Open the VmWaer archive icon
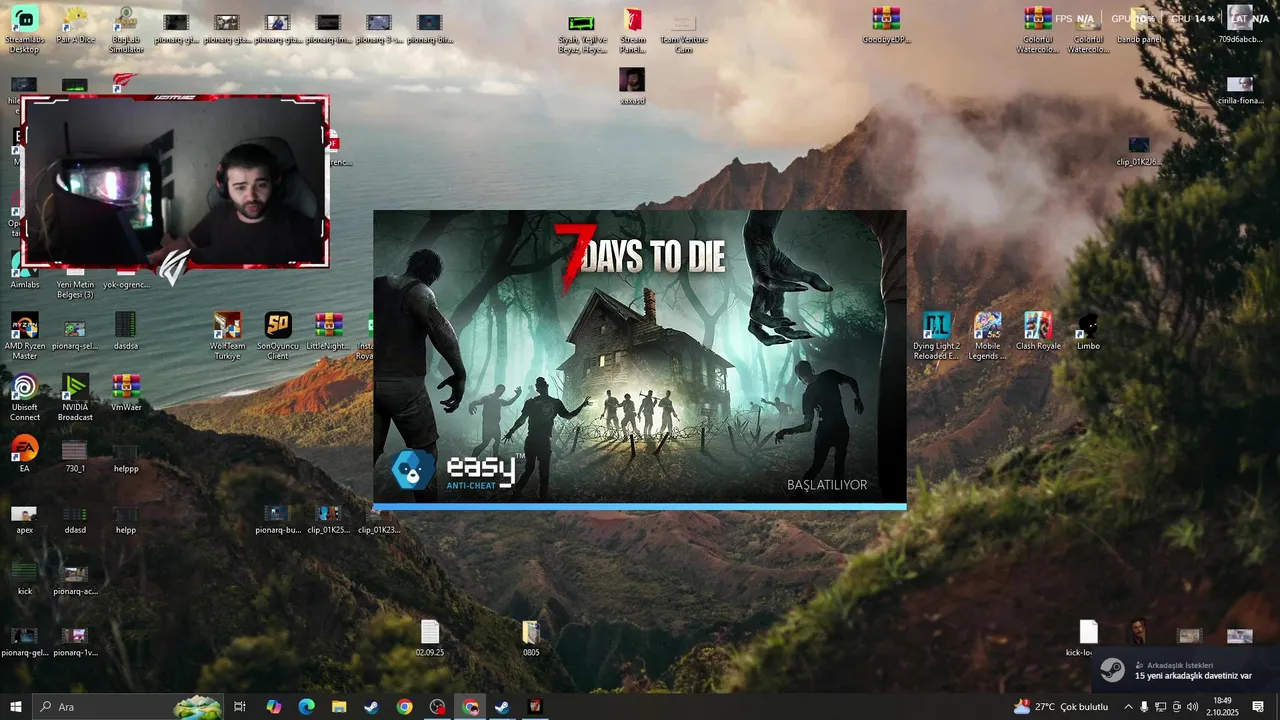 126,392
